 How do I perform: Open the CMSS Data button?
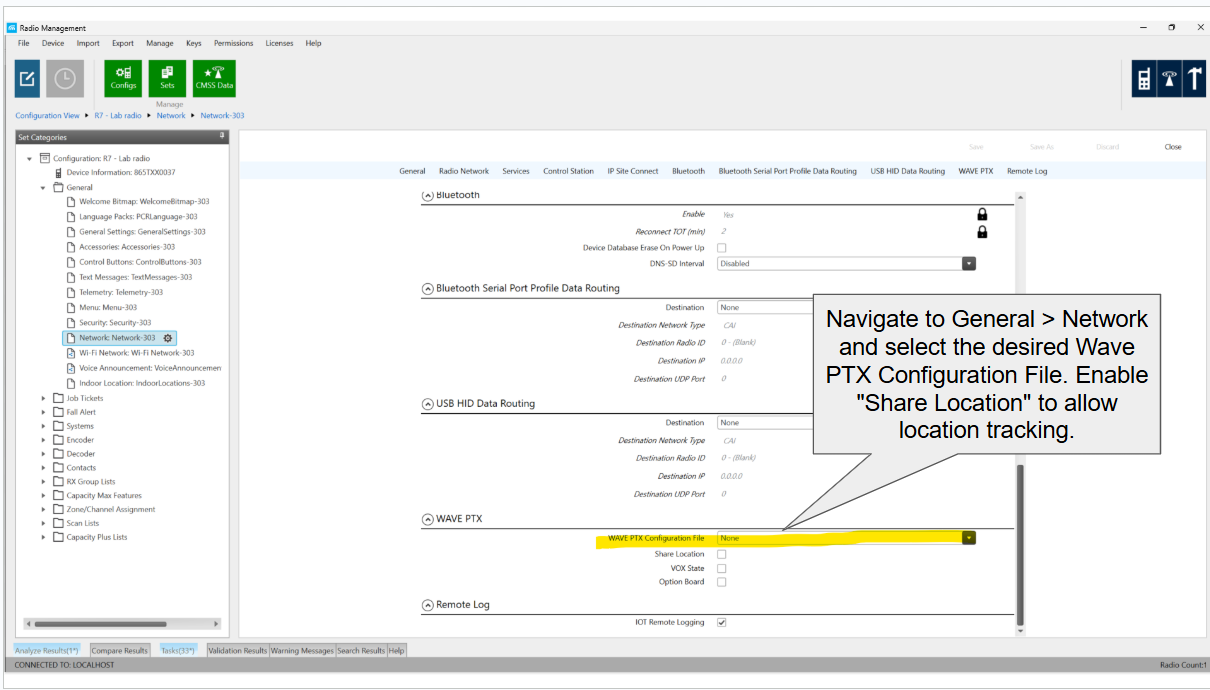214,78
